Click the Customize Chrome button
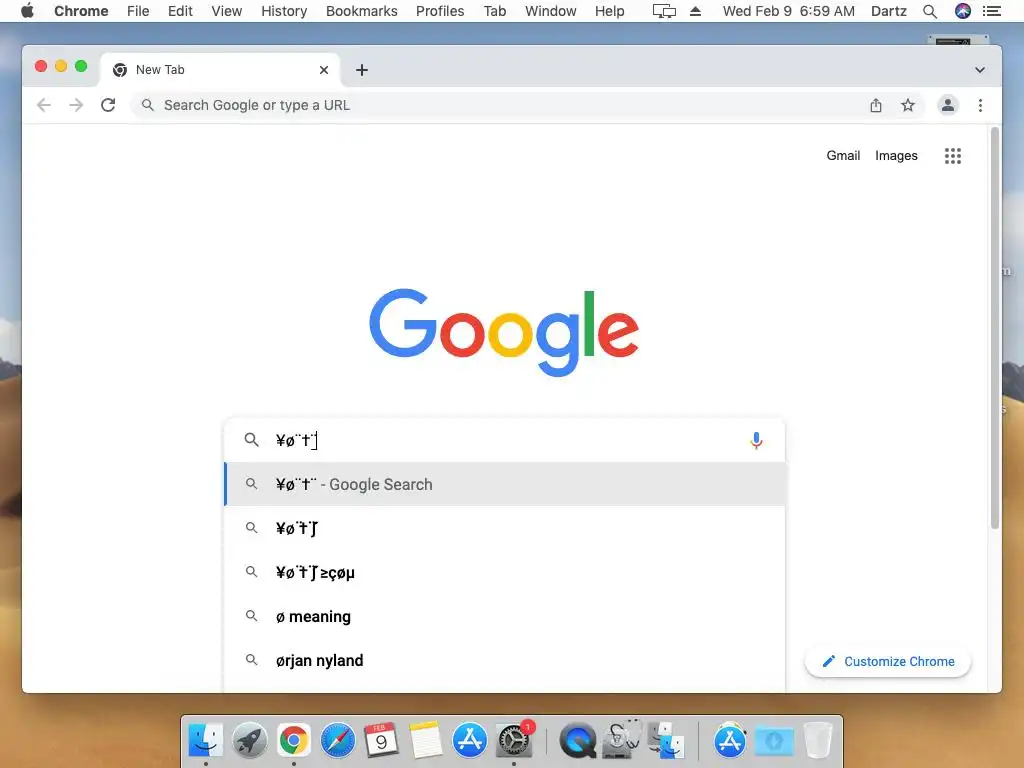 point(888,662)
